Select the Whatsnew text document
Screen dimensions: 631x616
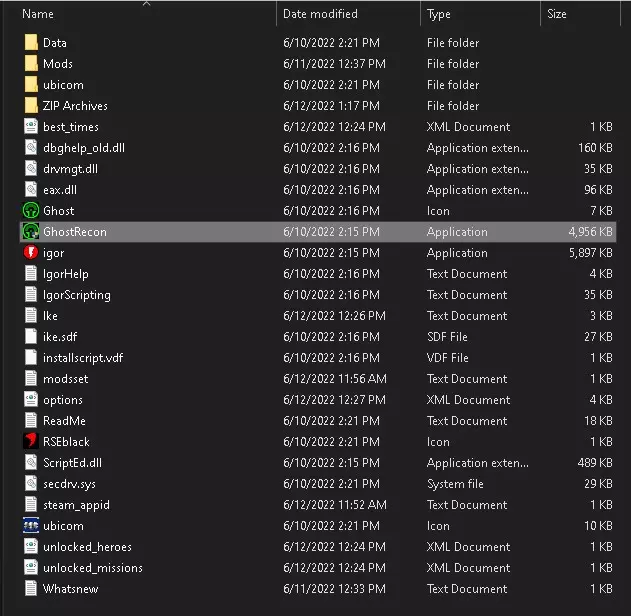(x=70, y=589)
